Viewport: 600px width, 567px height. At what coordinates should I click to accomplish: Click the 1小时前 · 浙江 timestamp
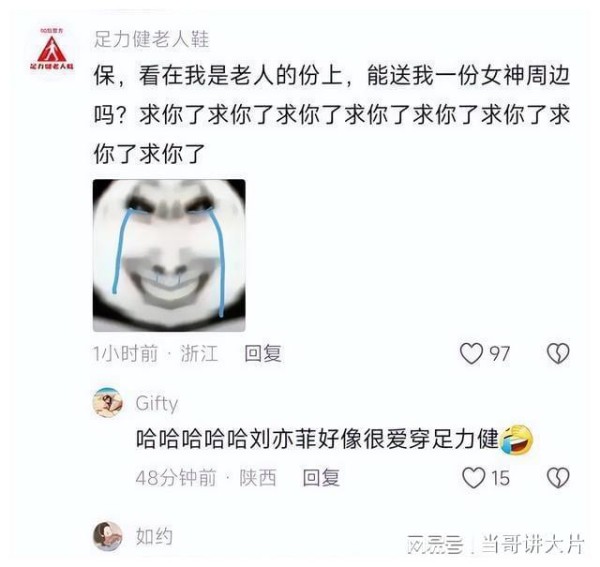[156, 353]
